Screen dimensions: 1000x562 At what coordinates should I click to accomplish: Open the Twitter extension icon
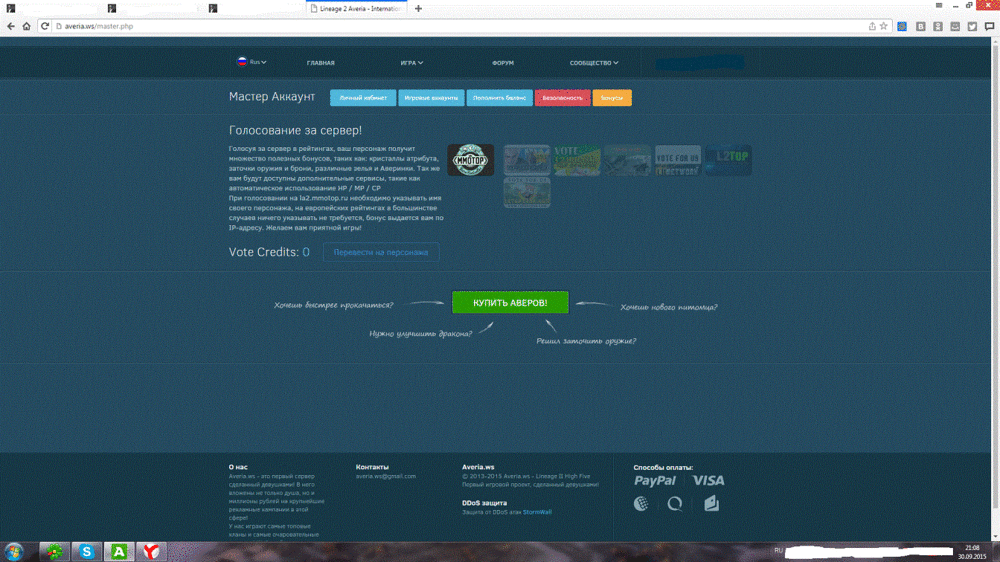coord(972,26)
